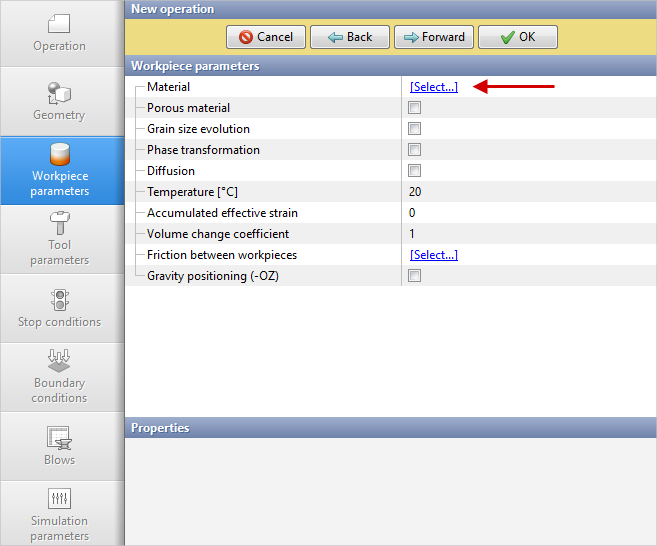
Task: Enable Gravity positioning (-OZ) checkbox
Action: 414,276
